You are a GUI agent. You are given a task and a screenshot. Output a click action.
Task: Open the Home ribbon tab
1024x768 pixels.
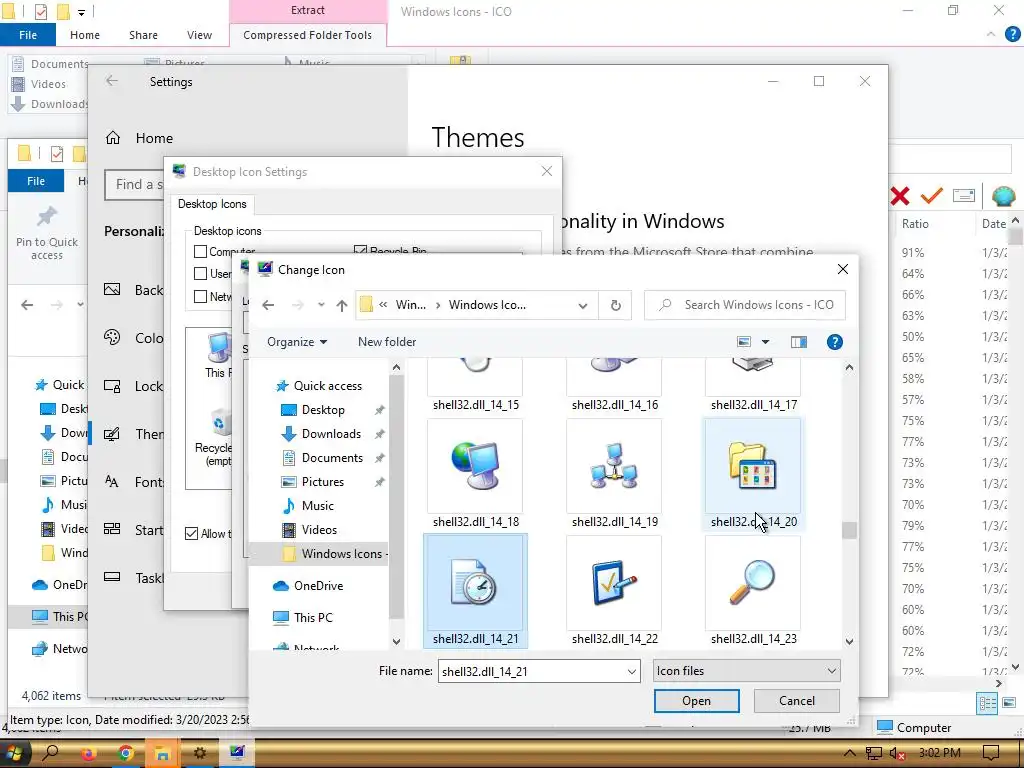click(85, 35)
